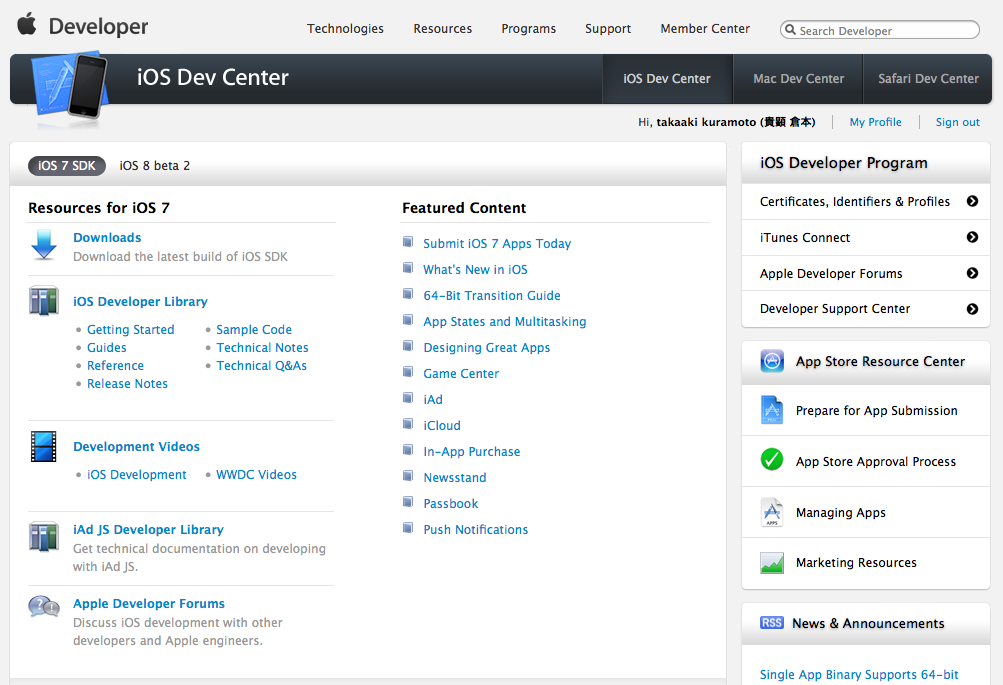
Task: Open the Designing Great Apps link
Action: [x=487, y=348]
